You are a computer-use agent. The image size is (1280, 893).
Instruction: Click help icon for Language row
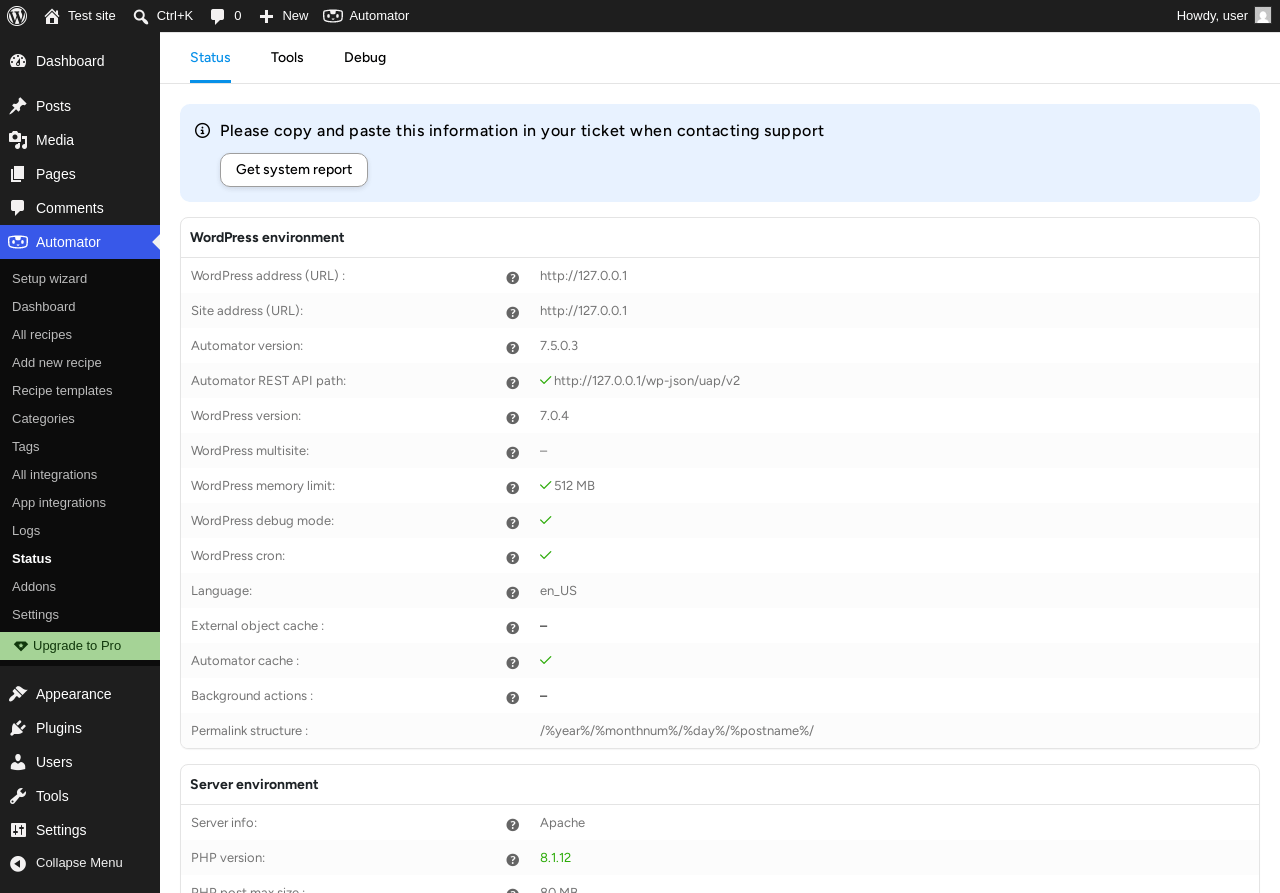(513, 593)
